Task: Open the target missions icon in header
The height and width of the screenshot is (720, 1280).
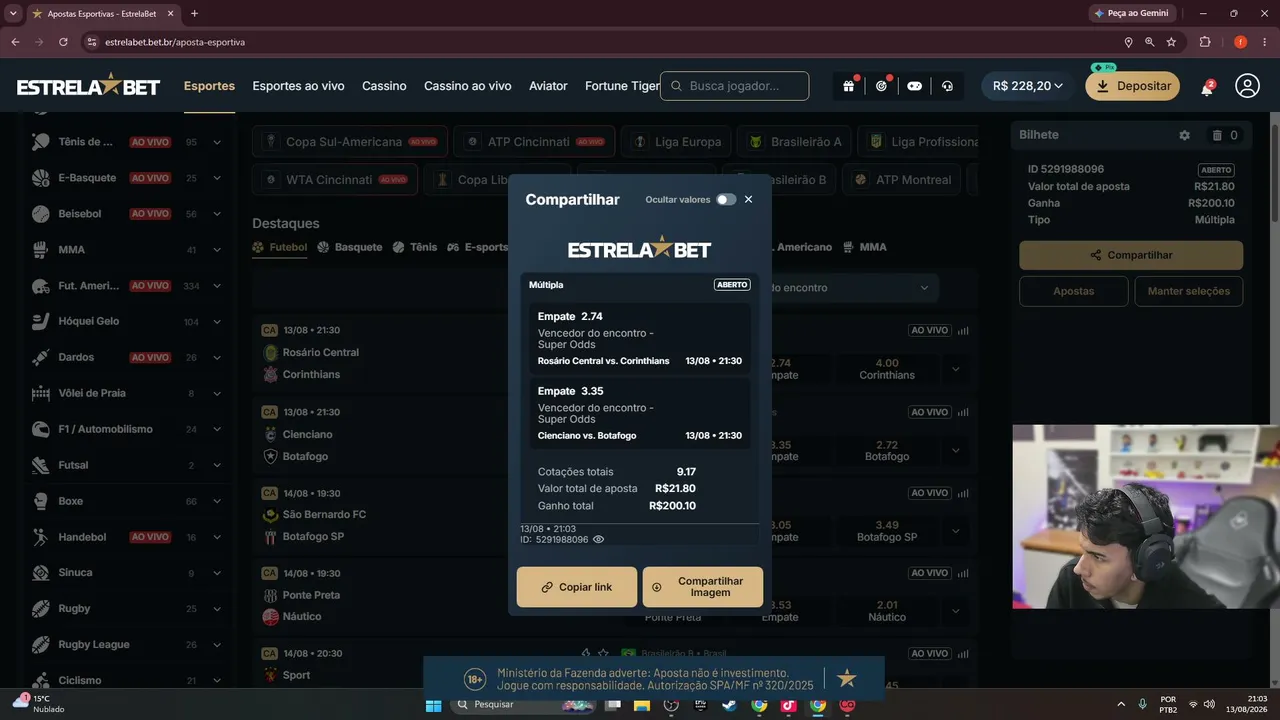Action: [881, 86]
